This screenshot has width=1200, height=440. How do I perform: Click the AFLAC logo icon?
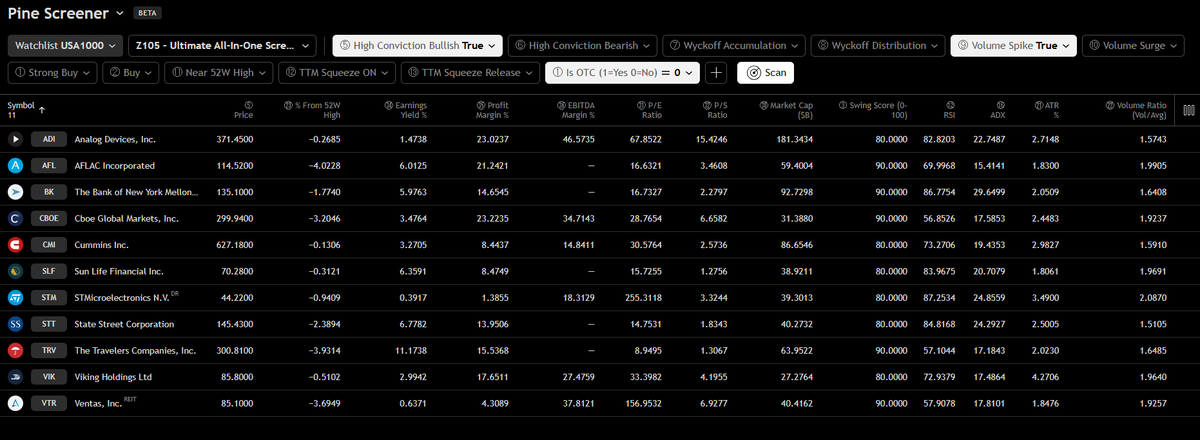(x=16, y=165)
